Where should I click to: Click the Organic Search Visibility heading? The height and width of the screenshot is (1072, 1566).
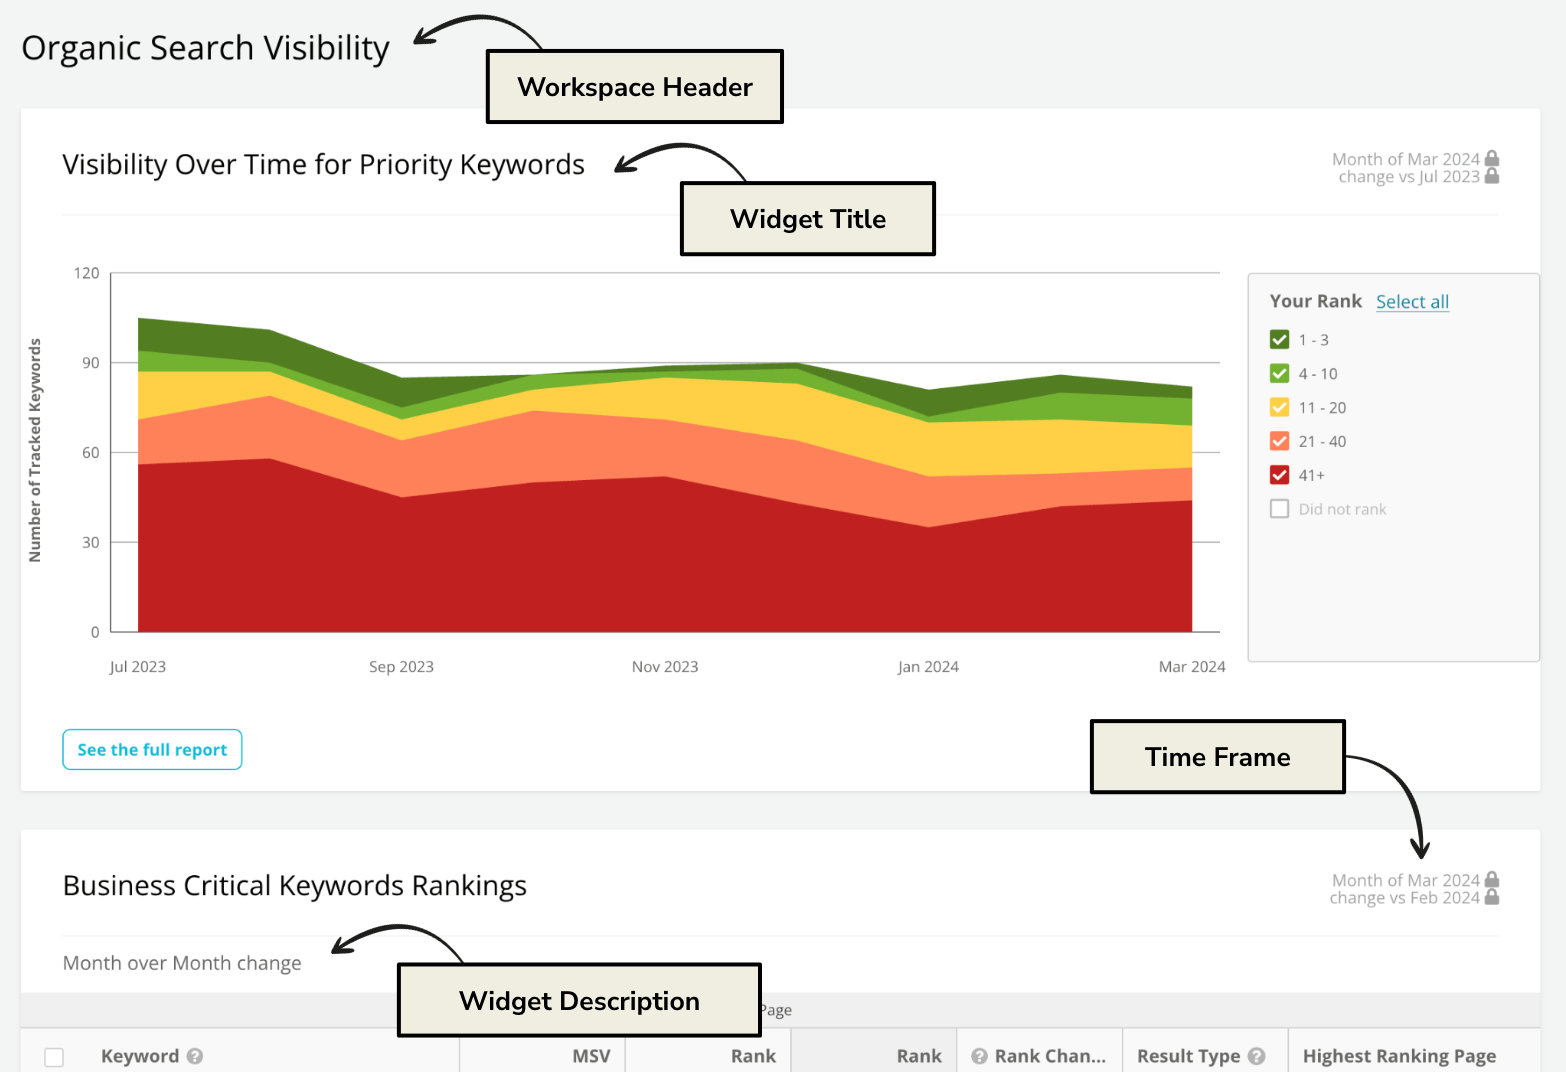(205, 48)
